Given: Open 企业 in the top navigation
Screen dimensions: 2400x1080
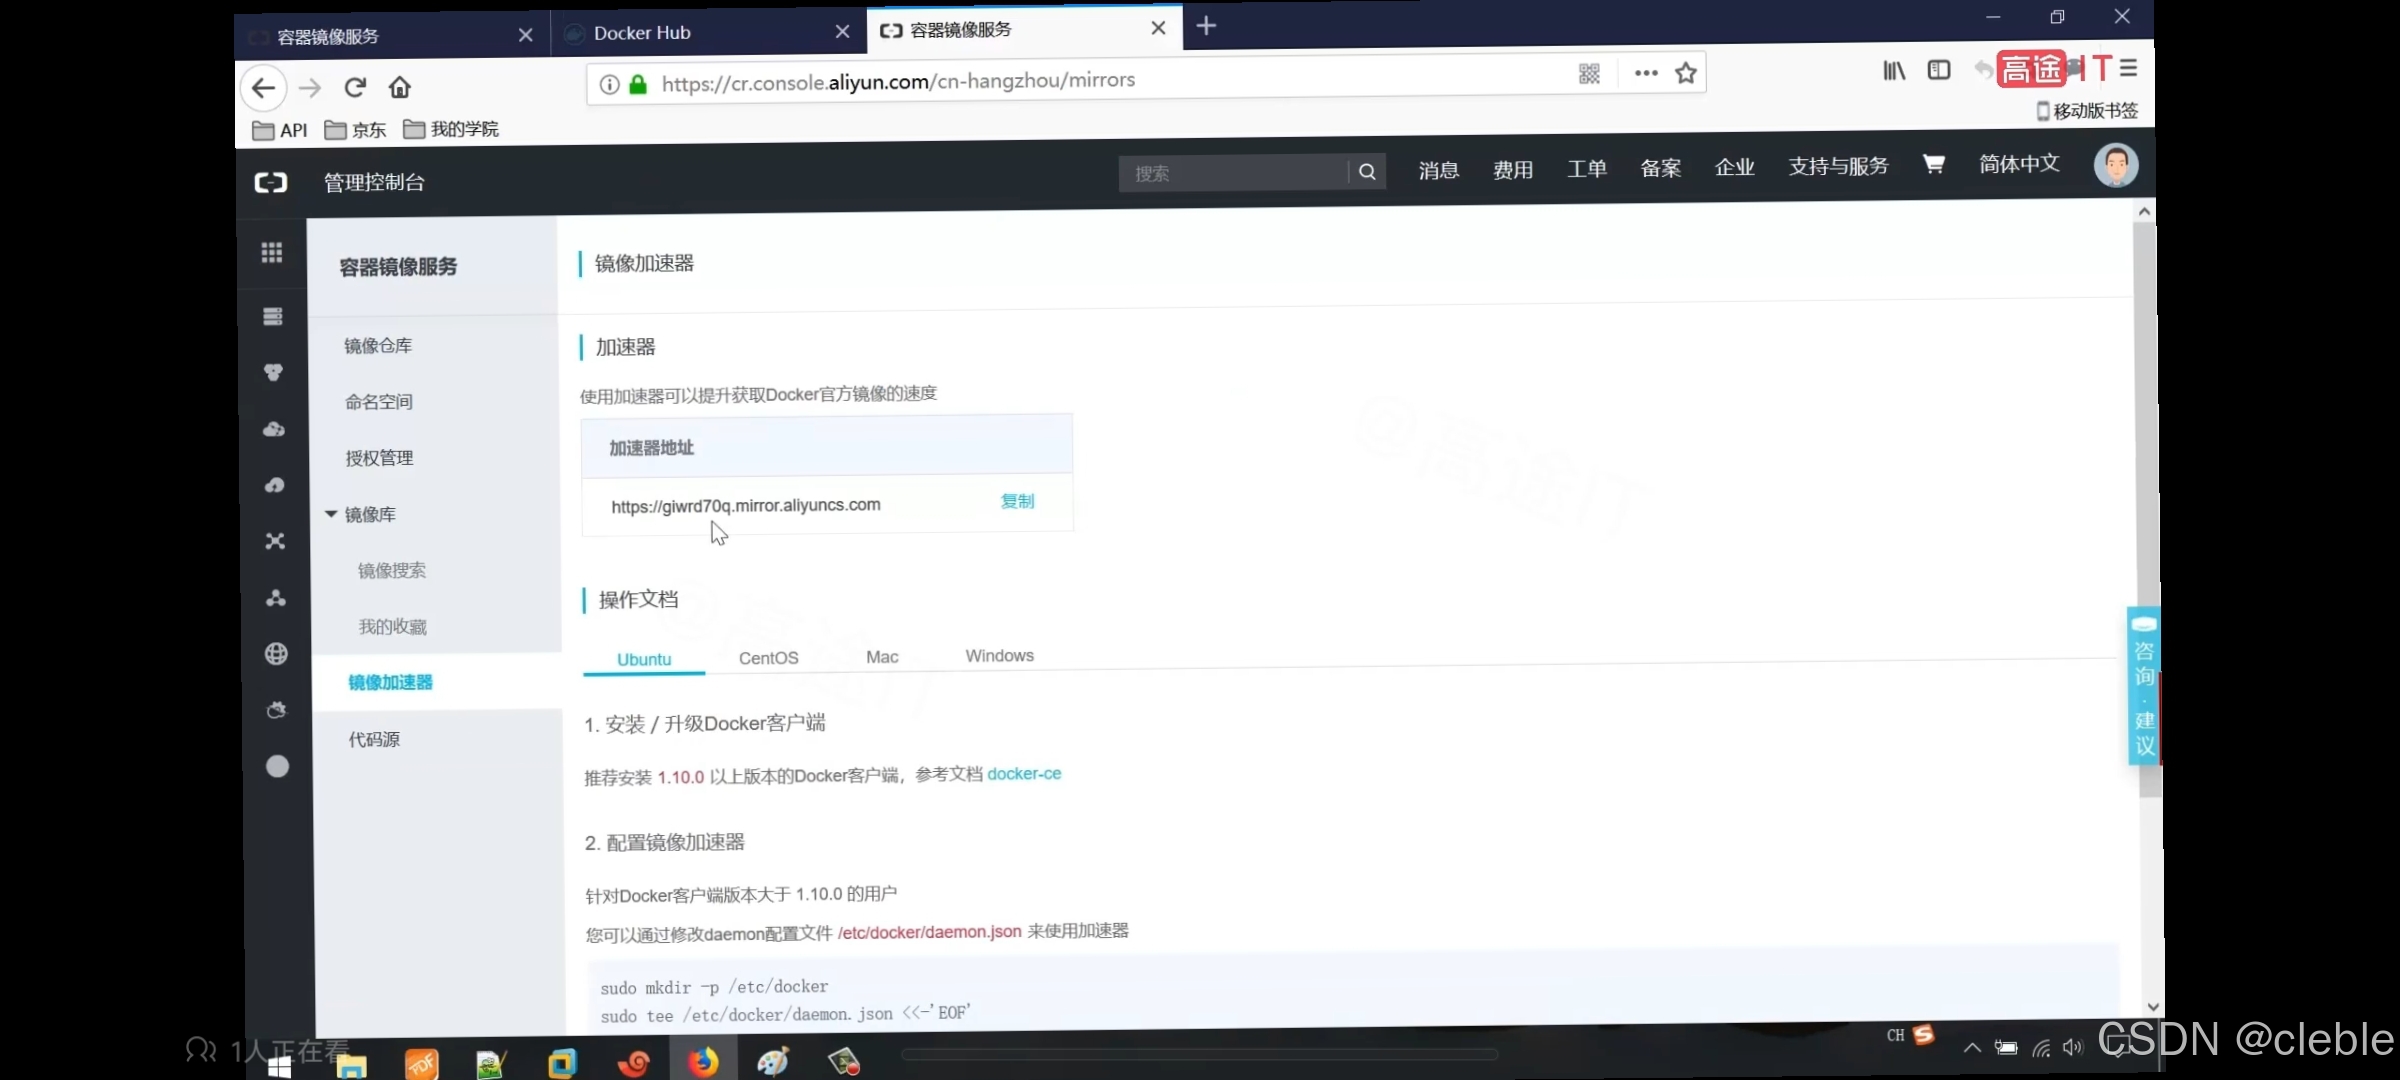Looking at the screenshot, I should coord(1735,167).
